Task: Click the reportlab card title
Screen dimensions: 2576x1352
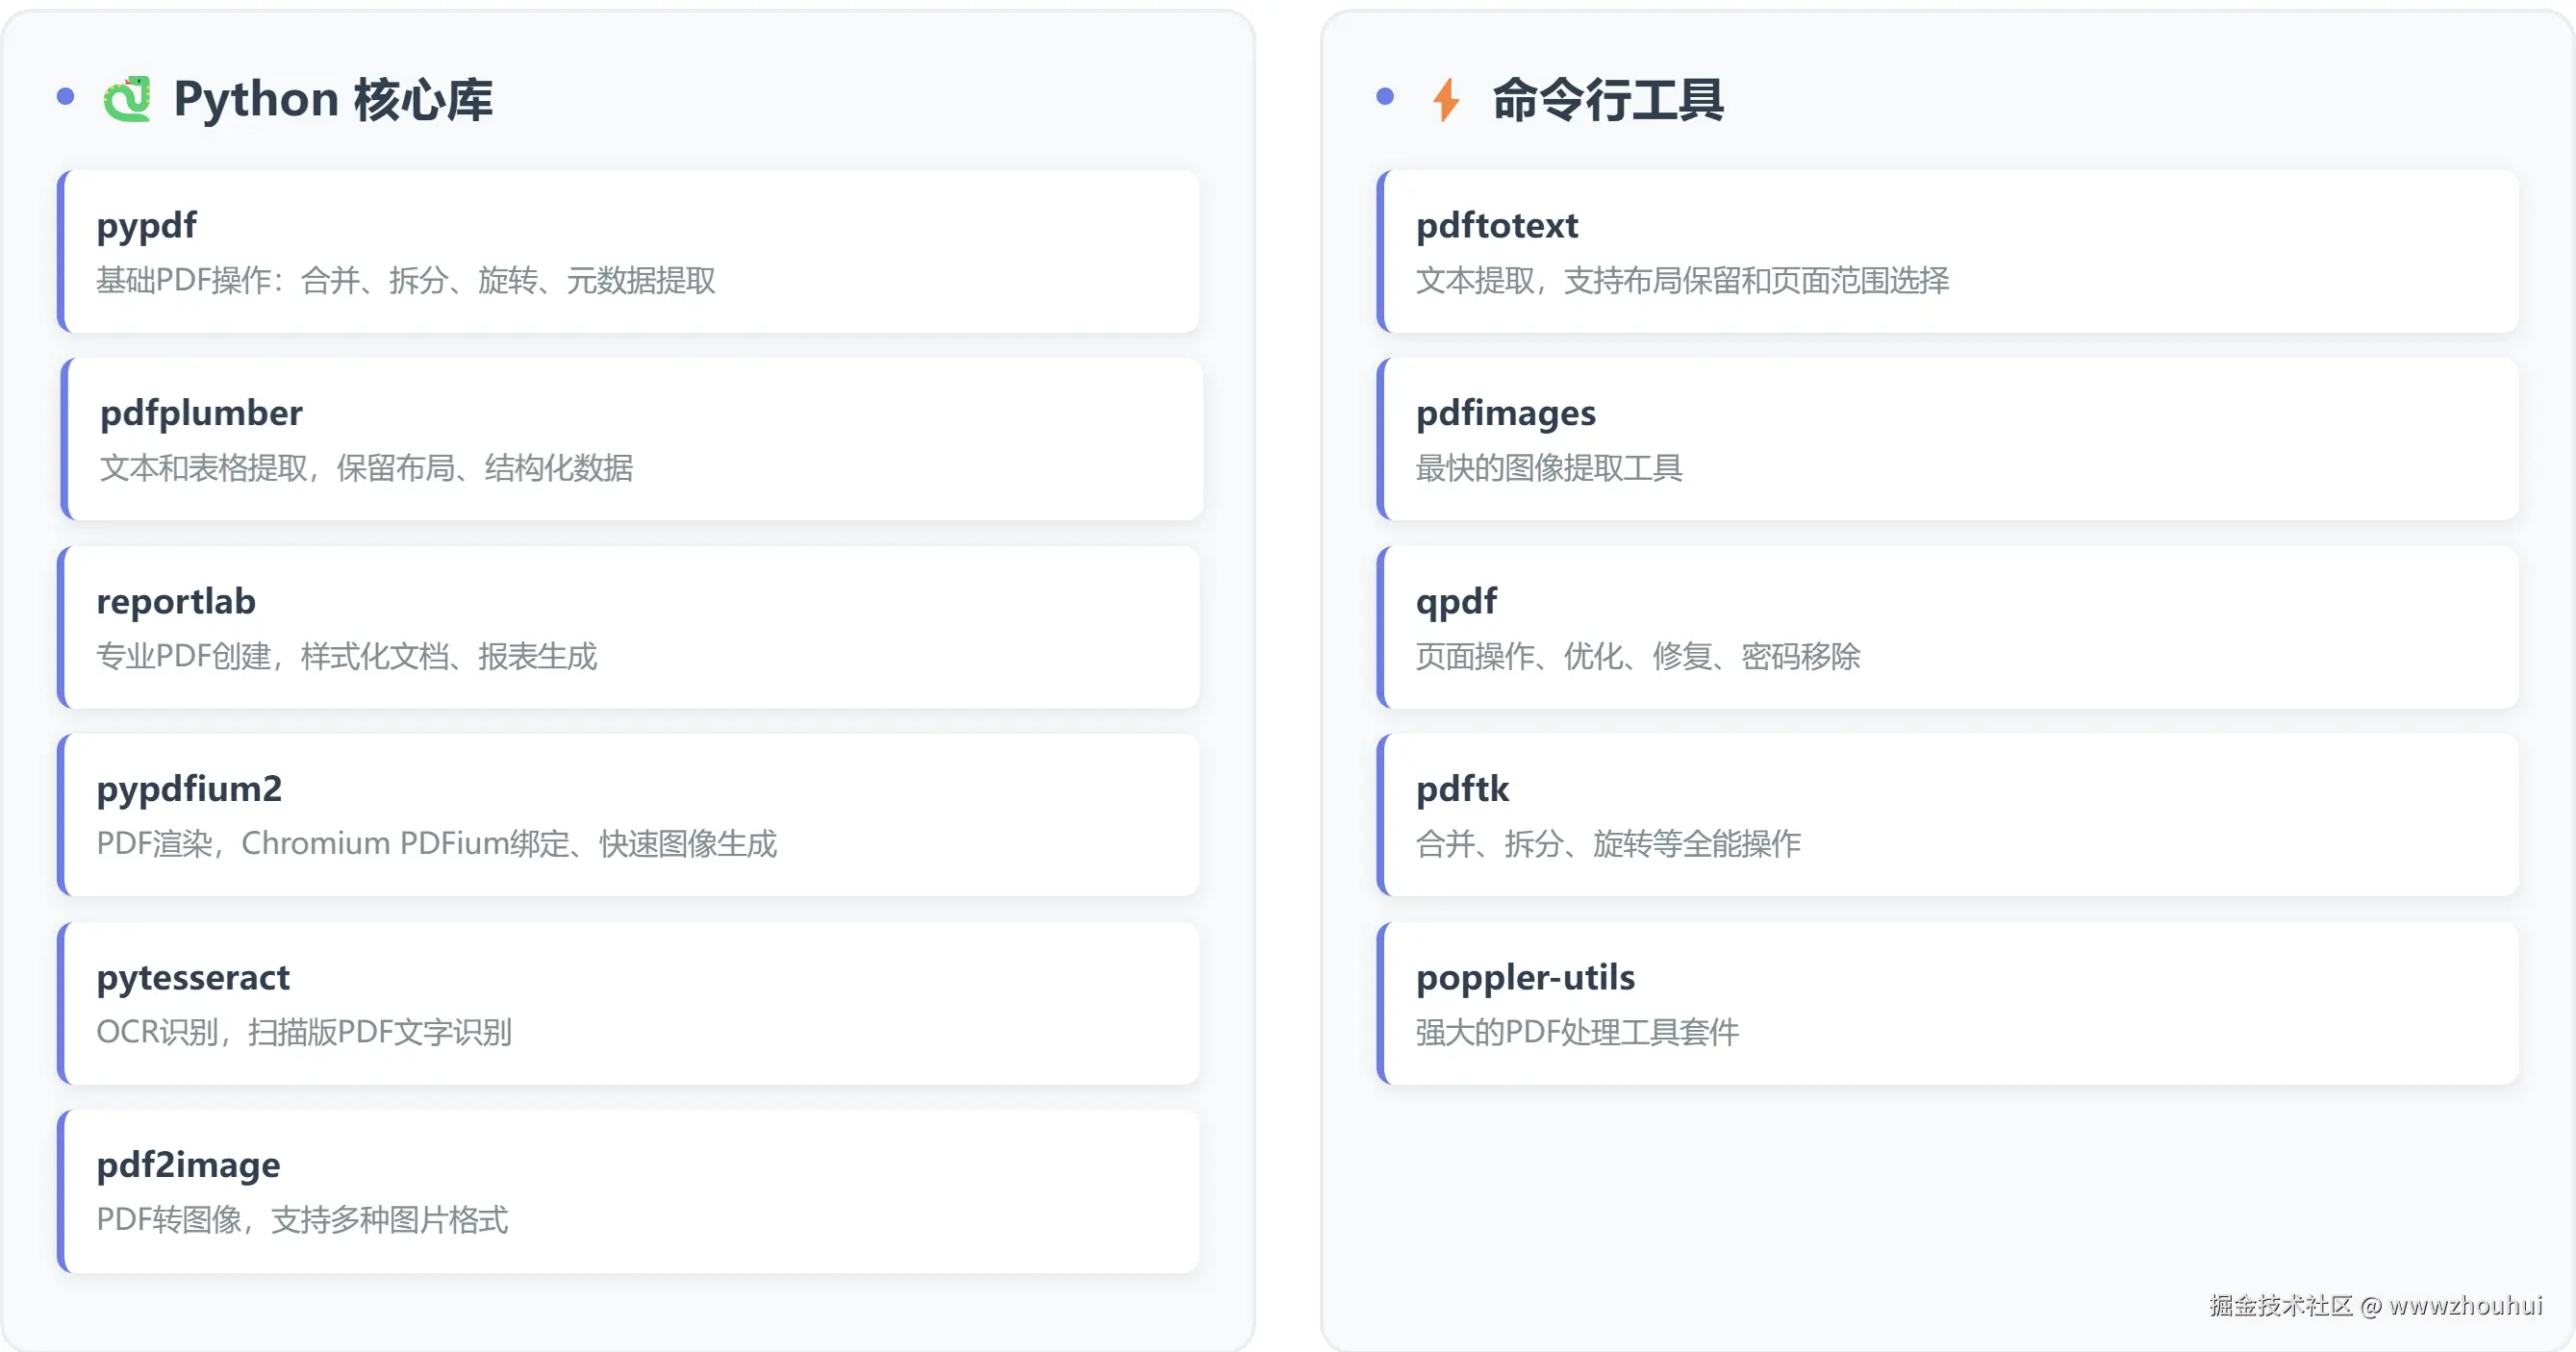Action: (176, 601)
